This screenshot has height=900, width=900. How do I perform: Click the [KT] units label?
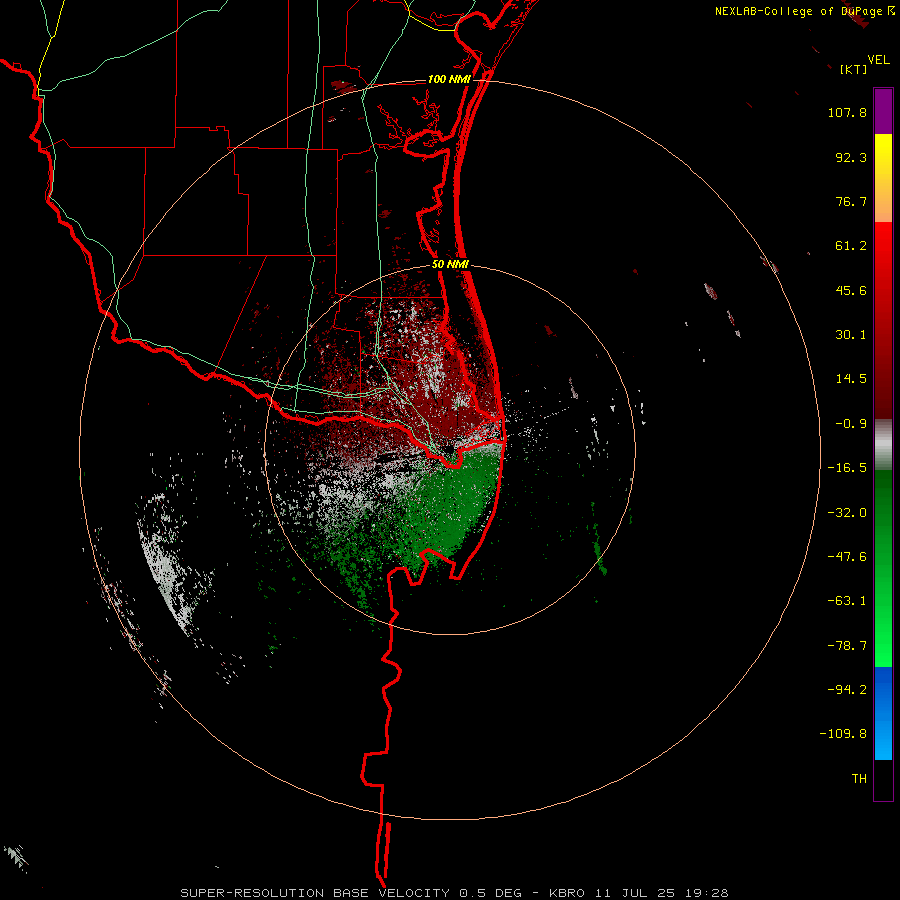853,69
